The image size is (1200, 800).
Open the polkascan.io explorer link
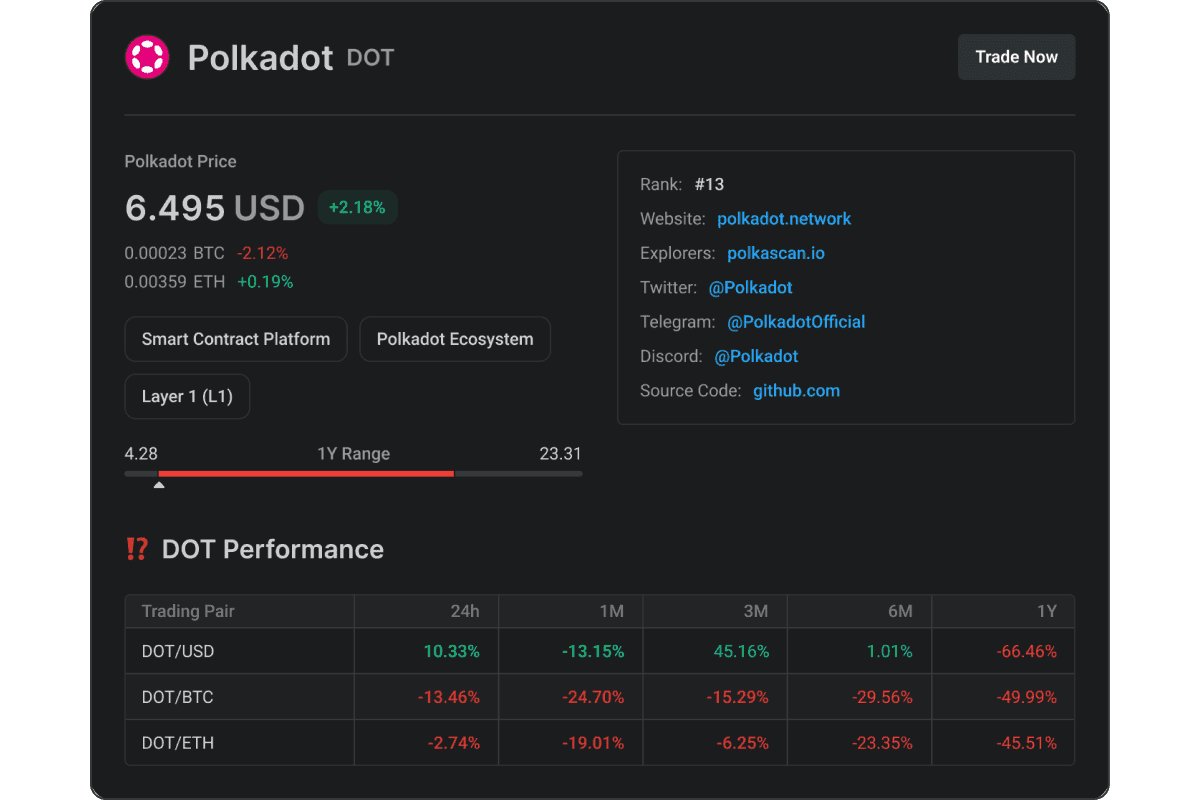(x=776, y=253)
